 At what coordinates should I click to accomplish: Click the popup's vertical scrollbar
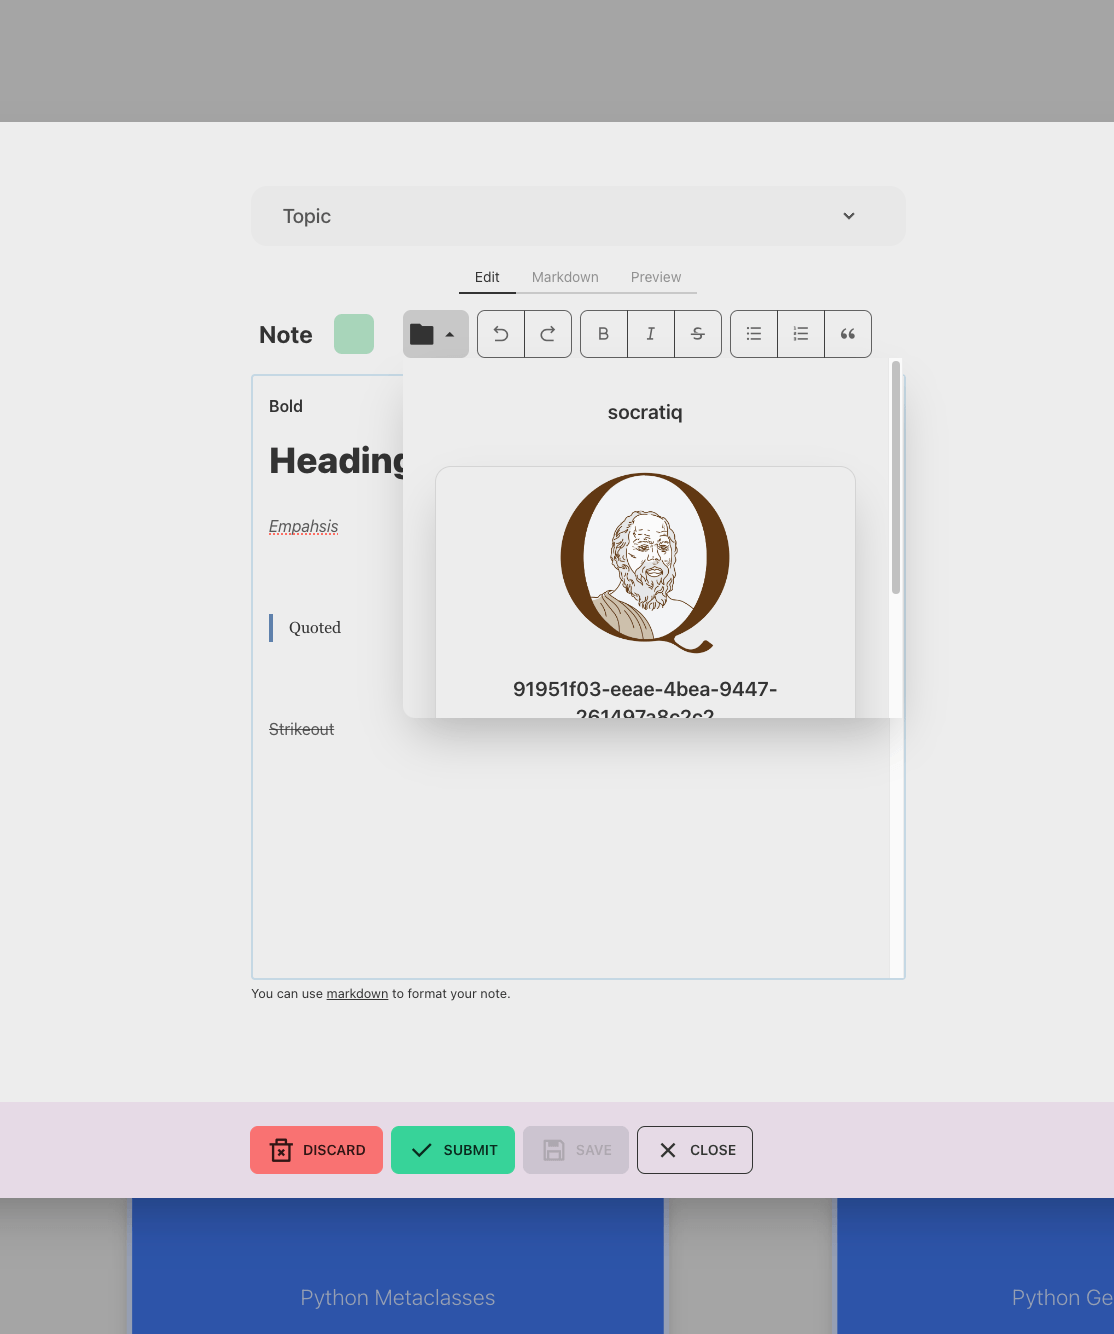coord(896,480)
